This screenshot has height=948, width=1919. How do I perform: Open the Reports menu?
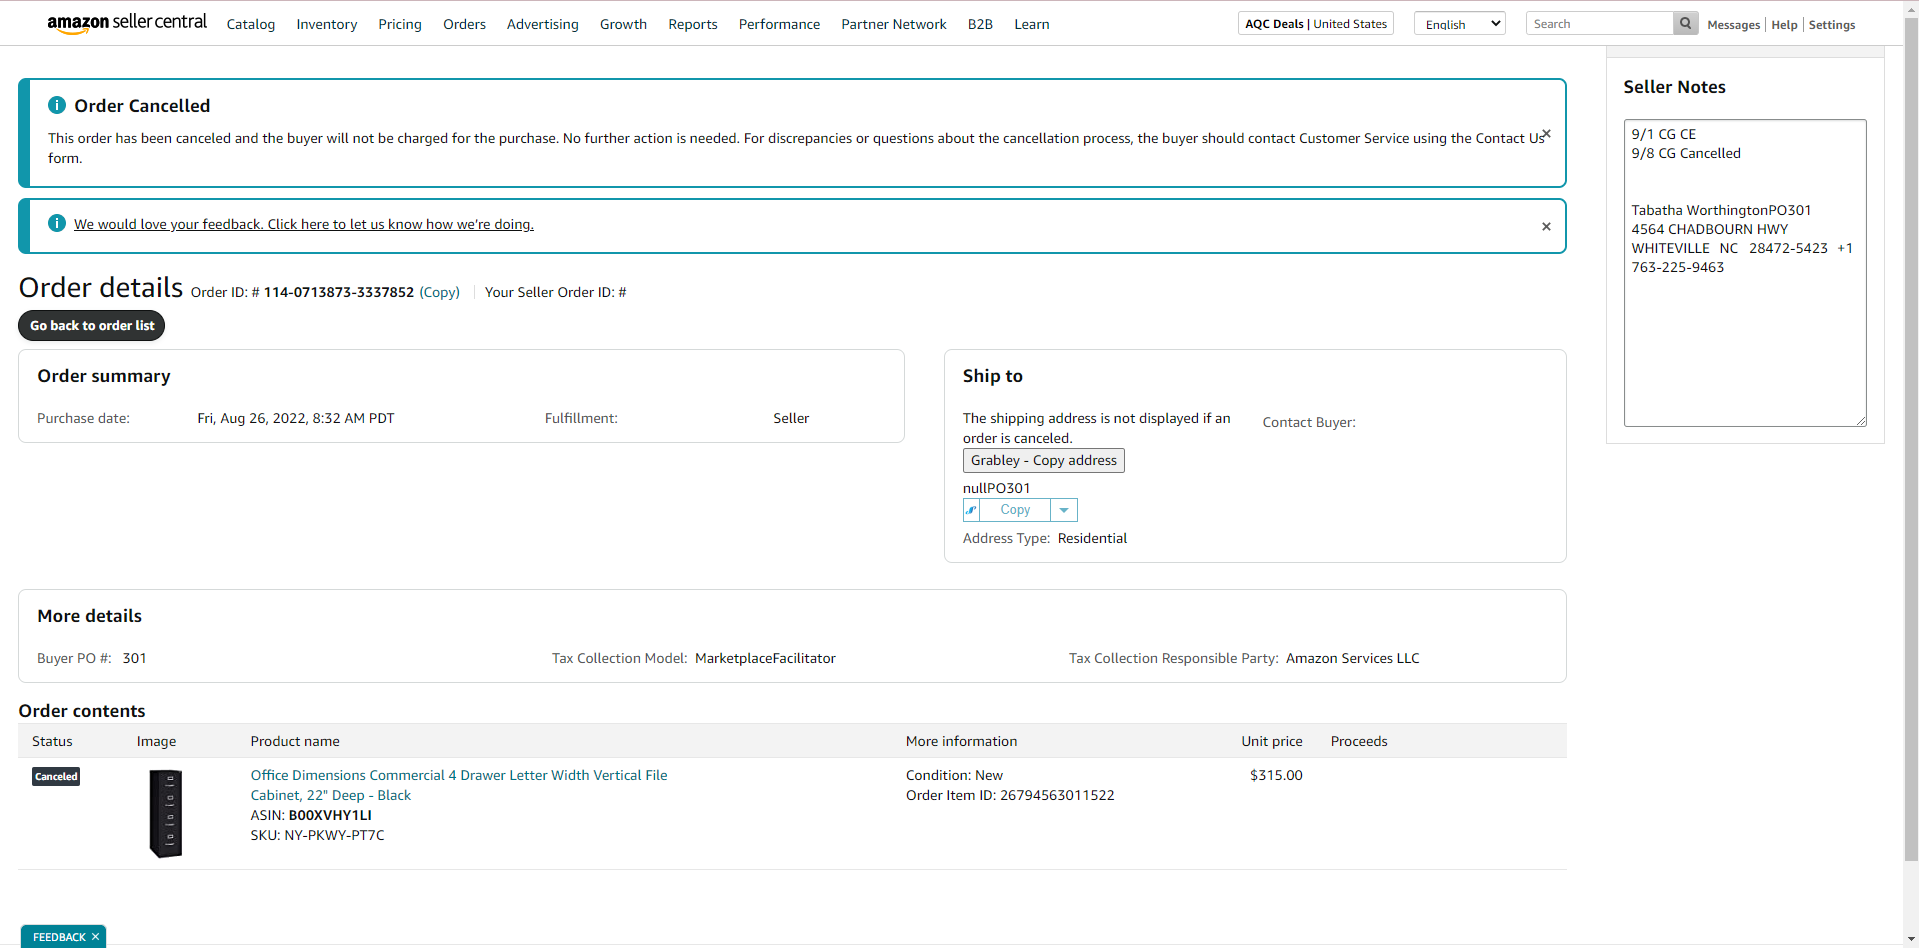pos(693,24)
